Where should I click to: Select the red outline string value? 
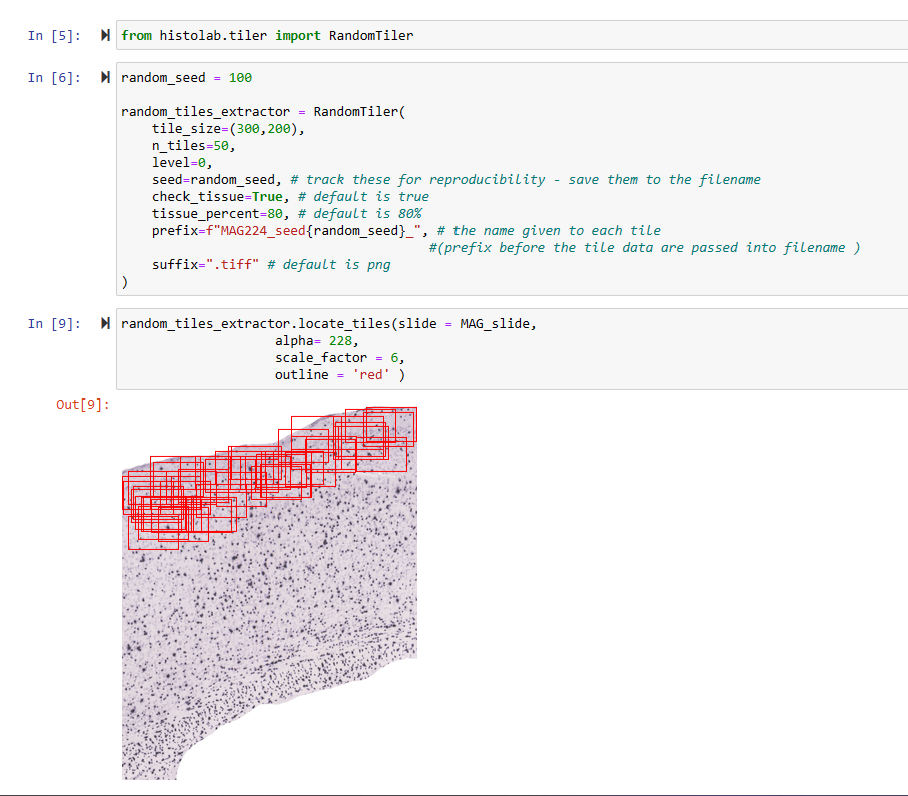[369, 373]
